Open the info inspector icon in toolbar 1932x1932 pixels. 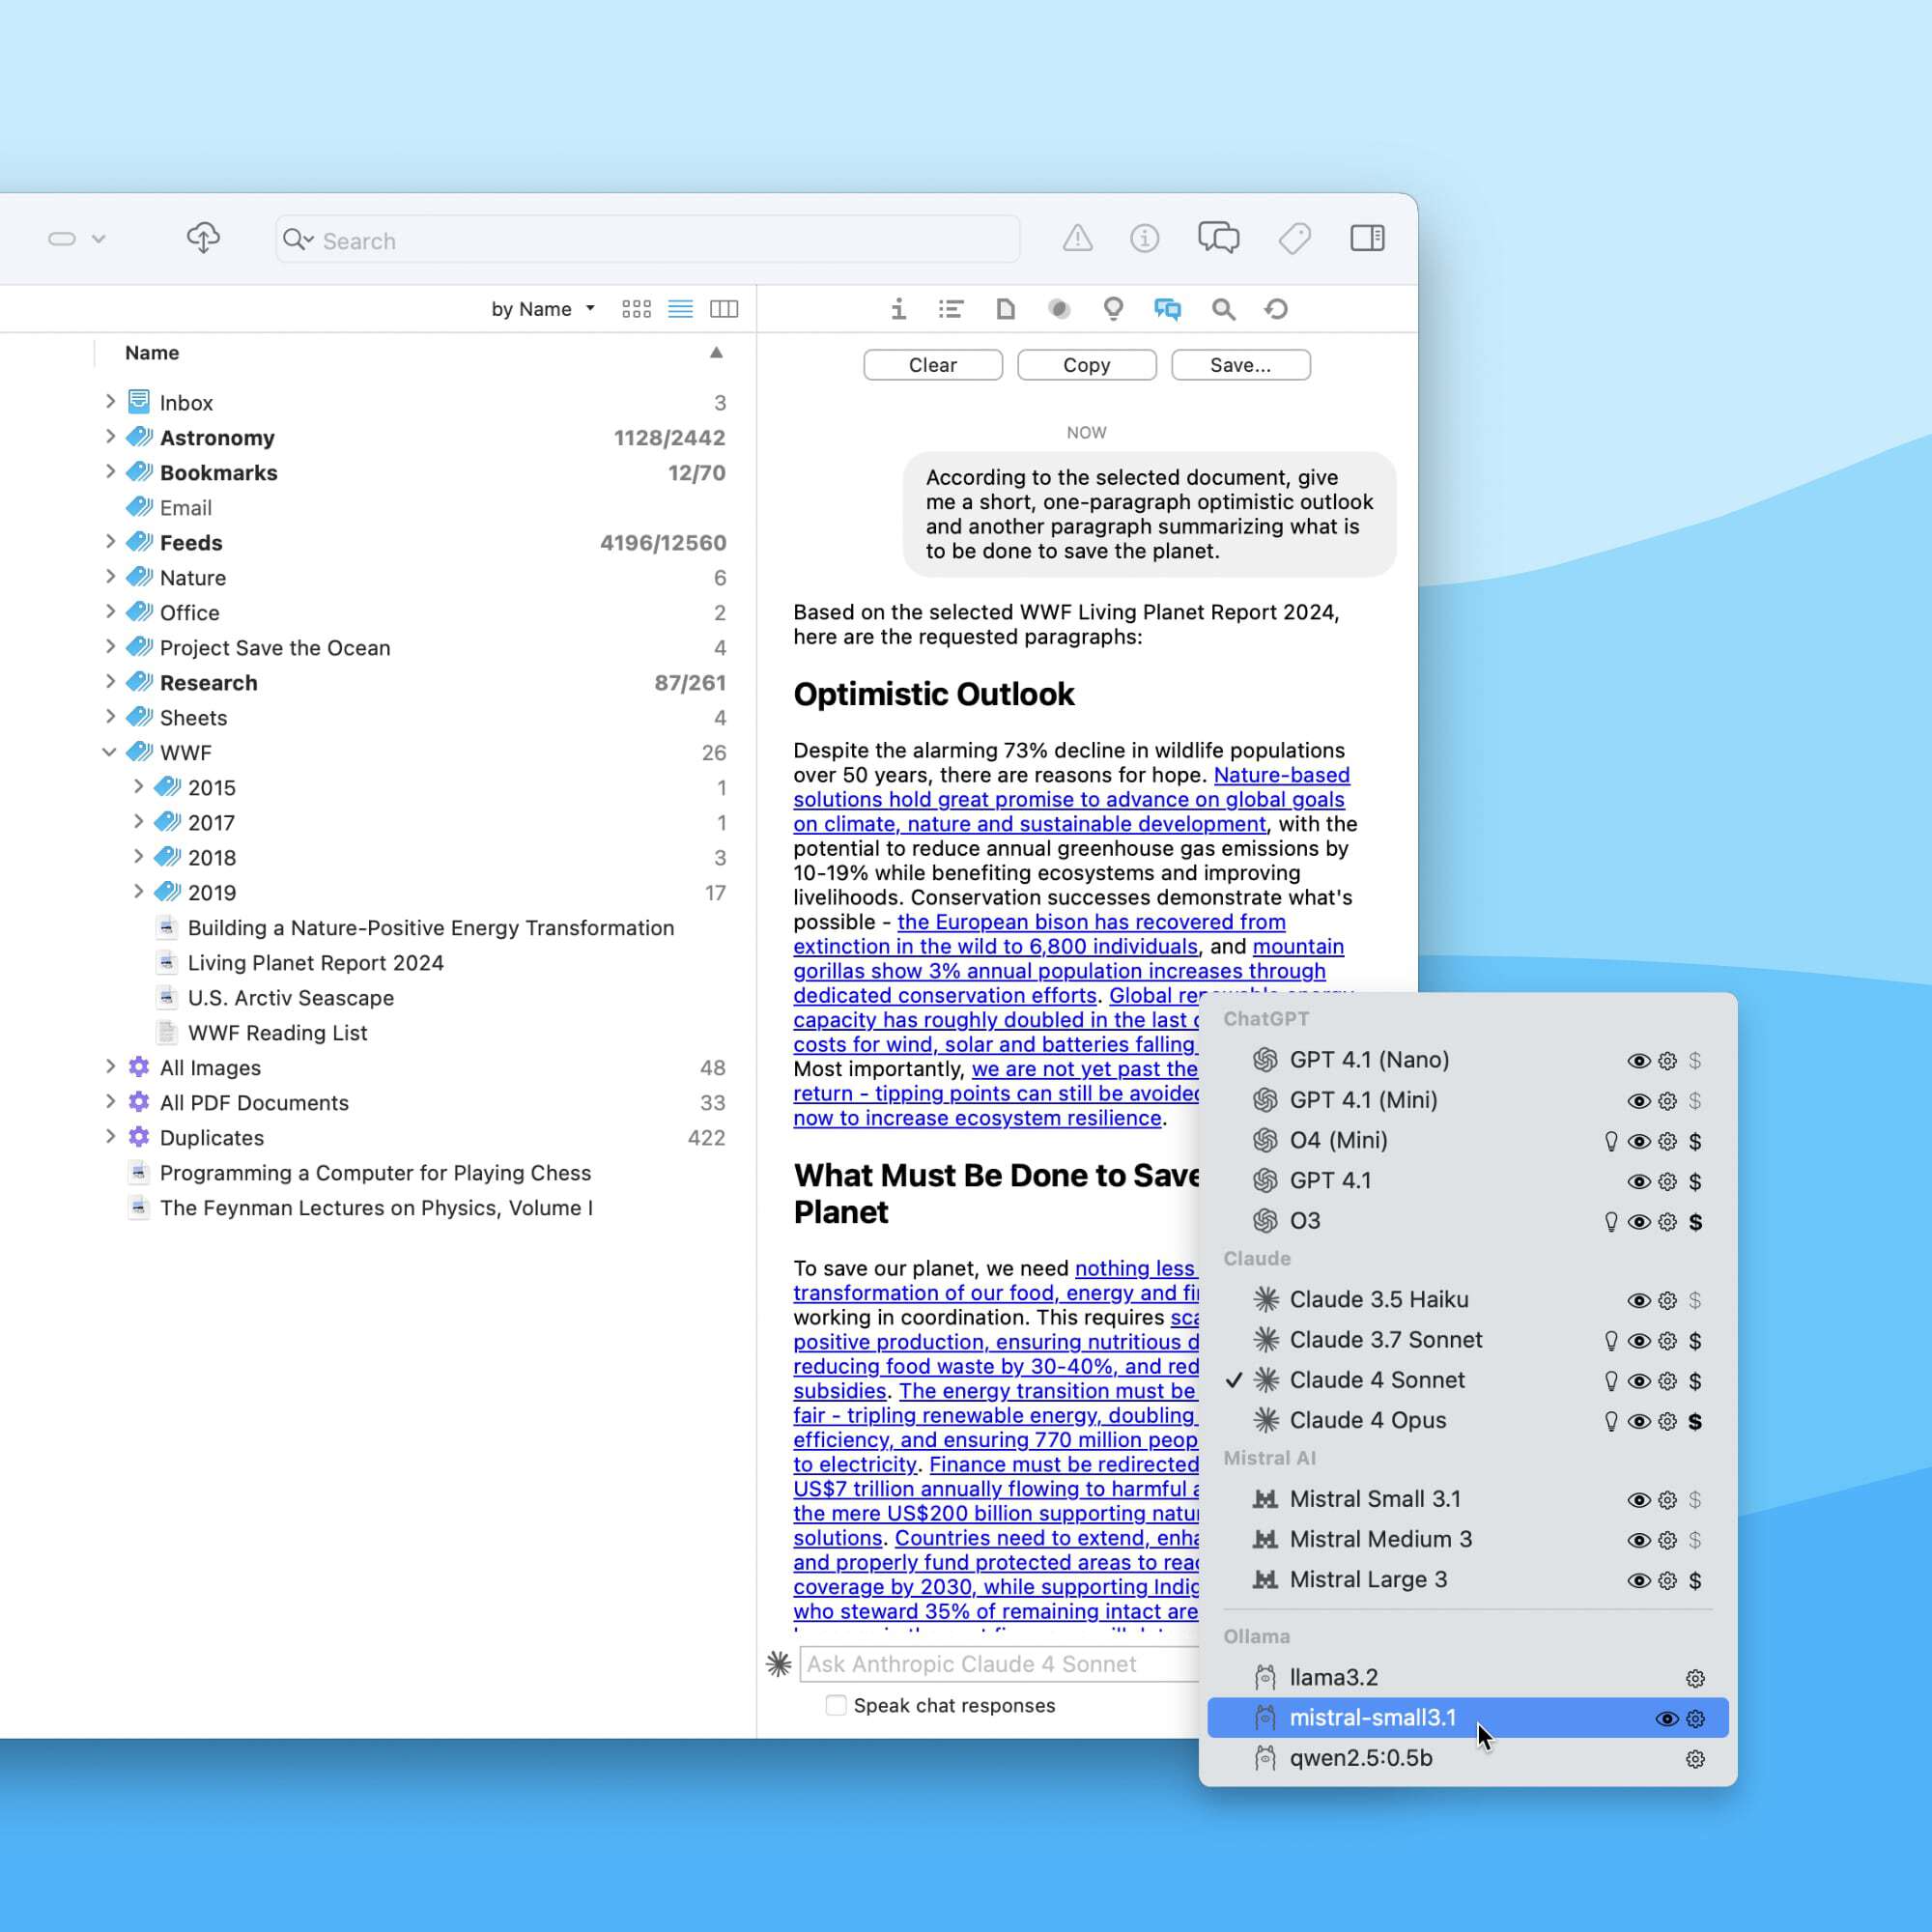(x=1144, y=238)
